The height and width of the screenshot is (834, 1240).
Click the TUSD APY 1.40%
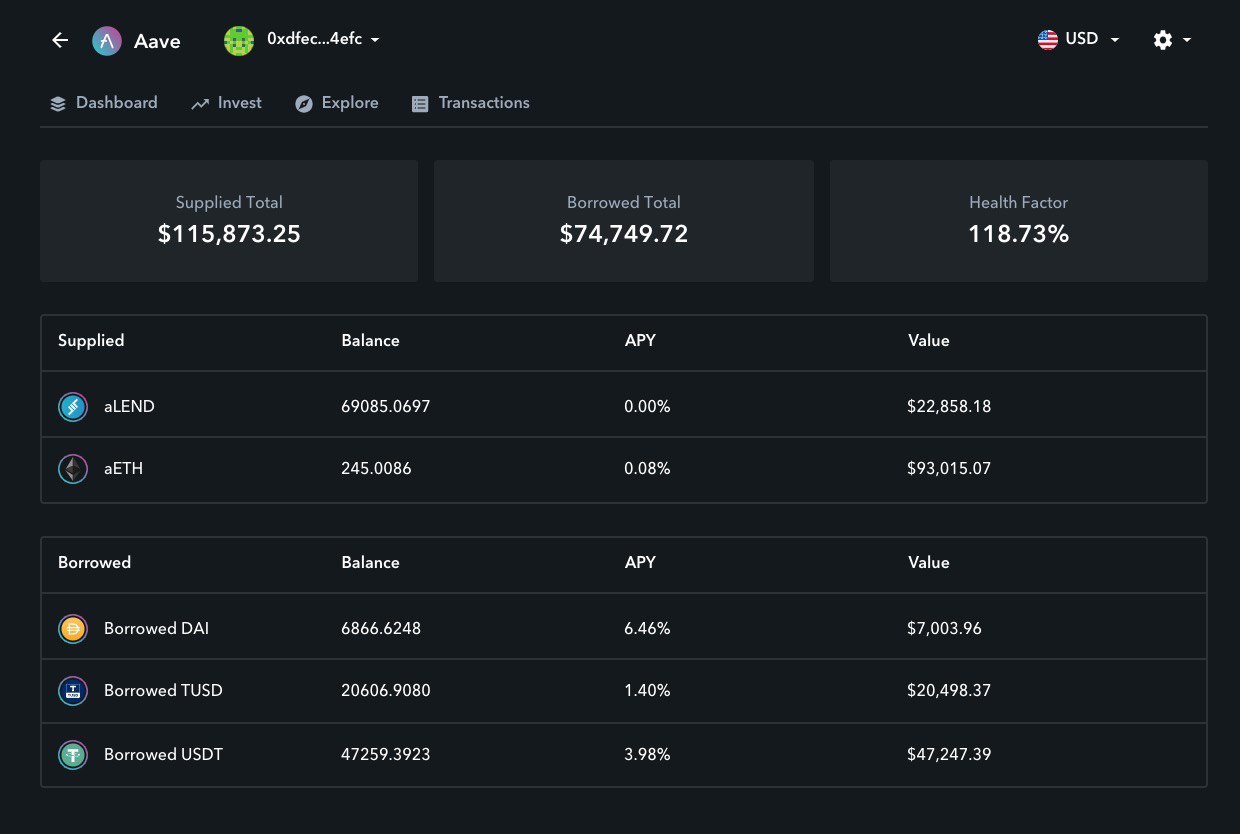point(647,690)
